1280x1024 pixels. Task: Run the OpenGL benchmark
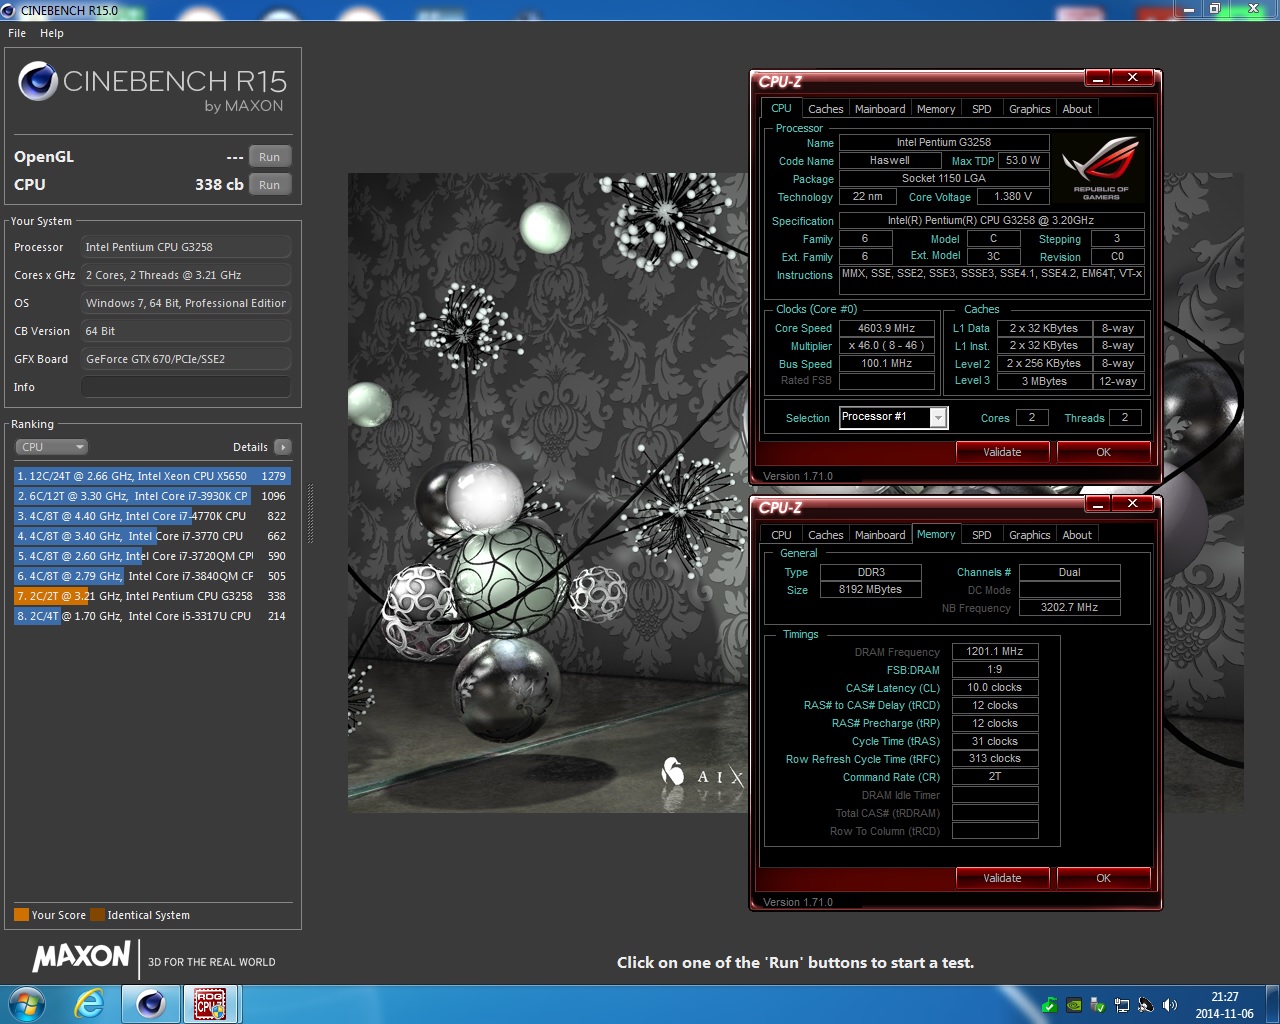tap(270, 157)
